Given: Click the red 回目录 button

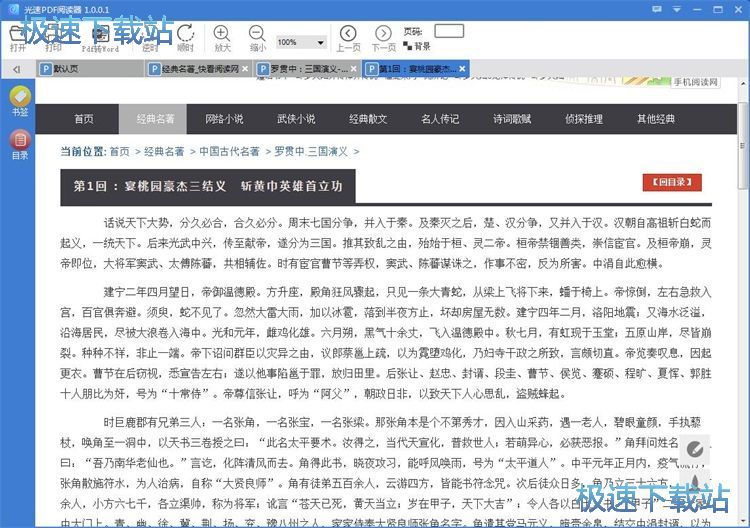Looking at the screenshot, I should tap(672, 182).
